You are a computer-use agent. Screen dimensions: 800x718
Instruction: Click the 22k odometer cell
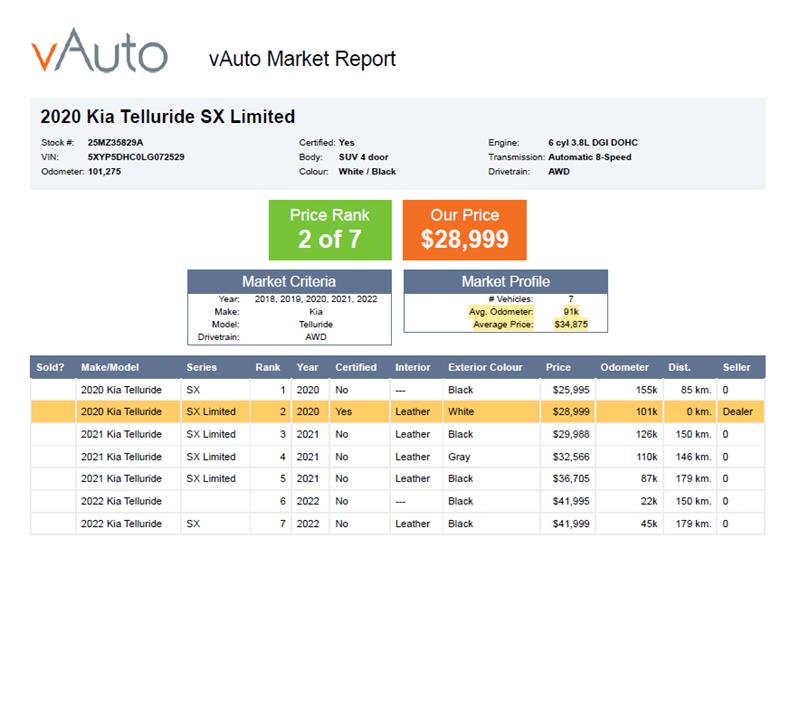point(649,501)
